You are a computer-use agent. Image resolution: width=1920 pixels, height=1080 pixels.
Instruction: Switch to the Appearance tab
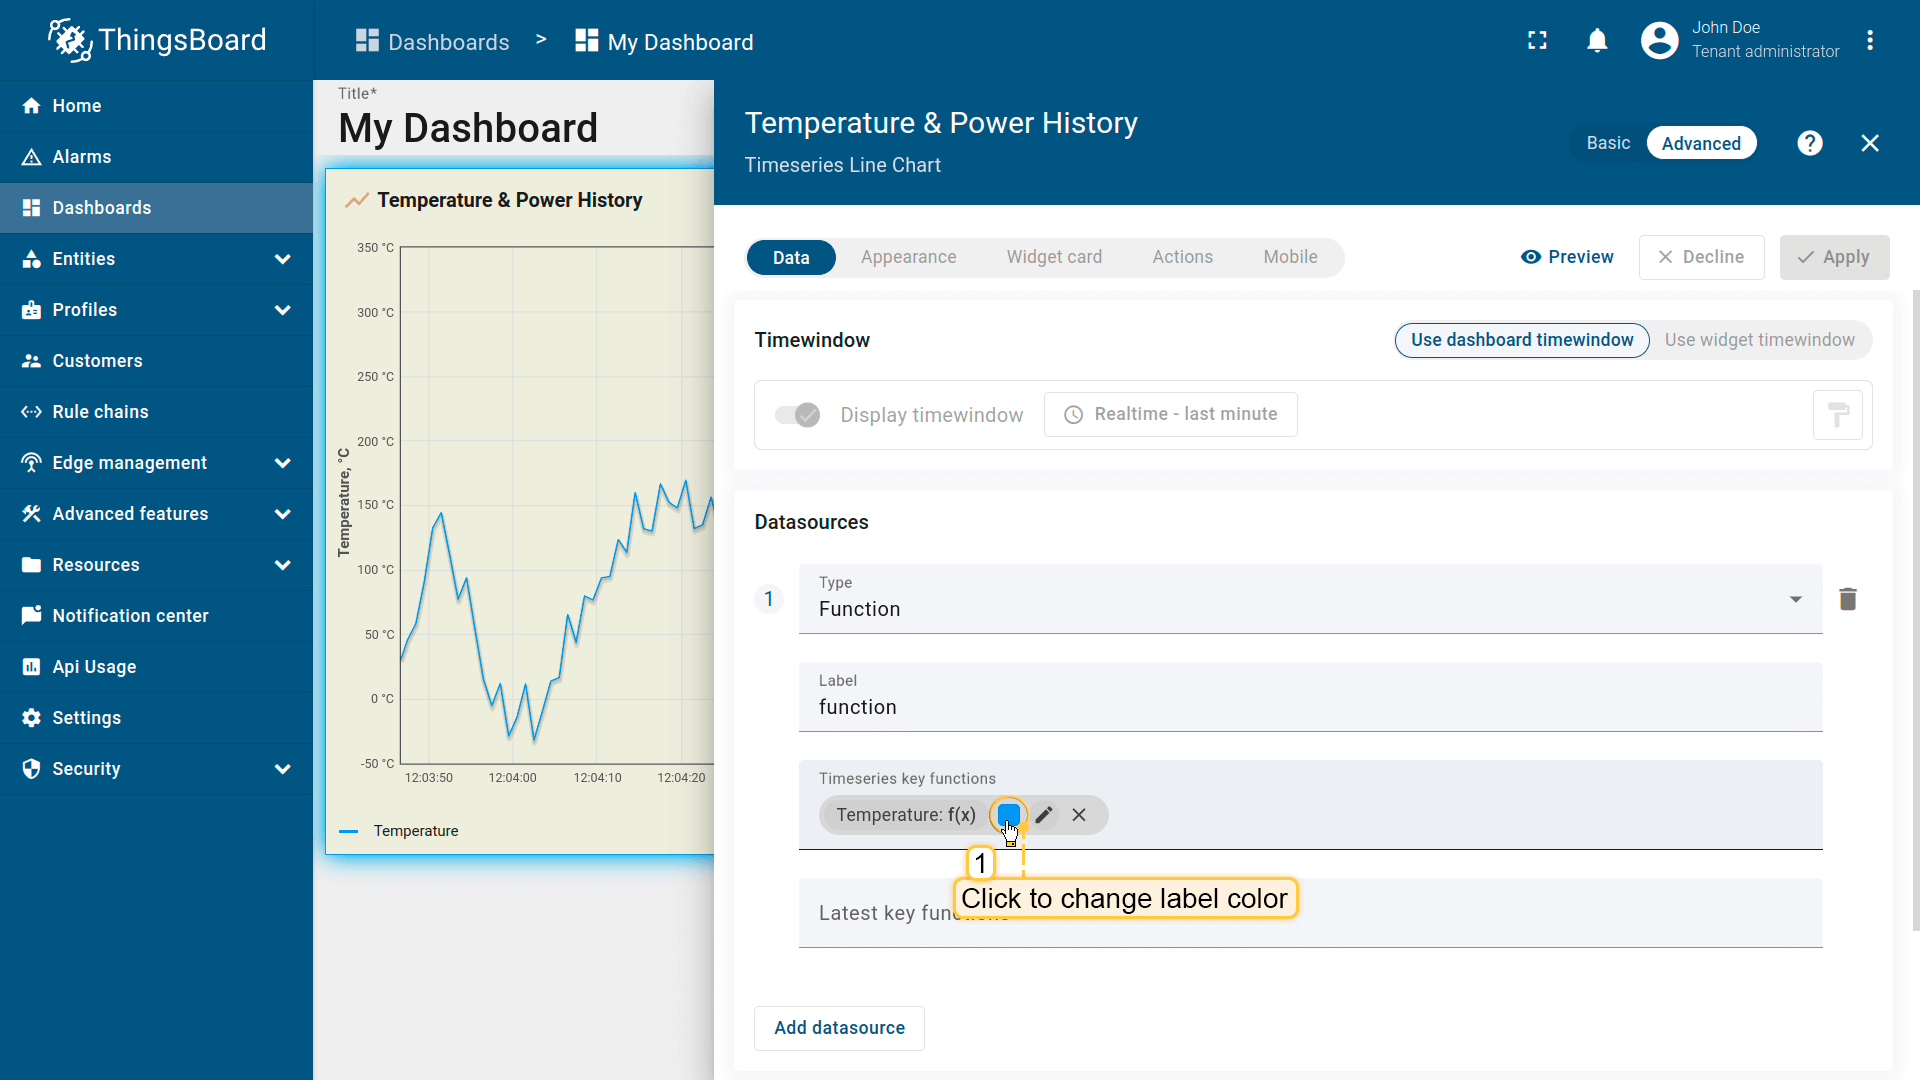pyautogui.click(x=908, y=257)
